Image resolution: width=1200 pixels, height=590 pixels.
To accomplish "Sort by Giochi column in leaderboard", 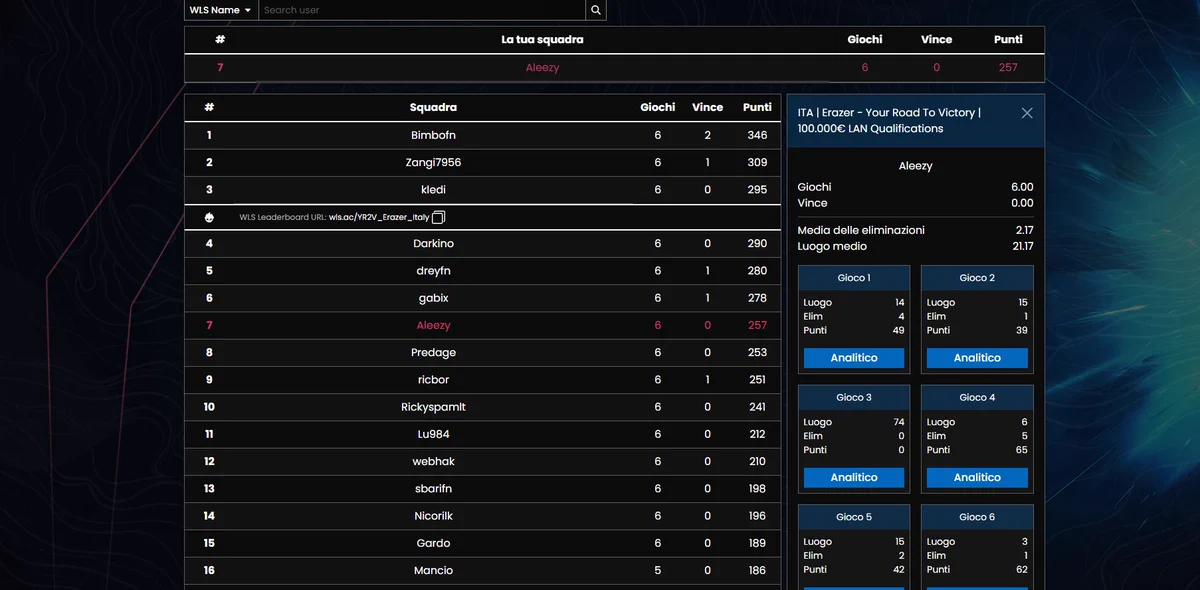I will [658, 107].
